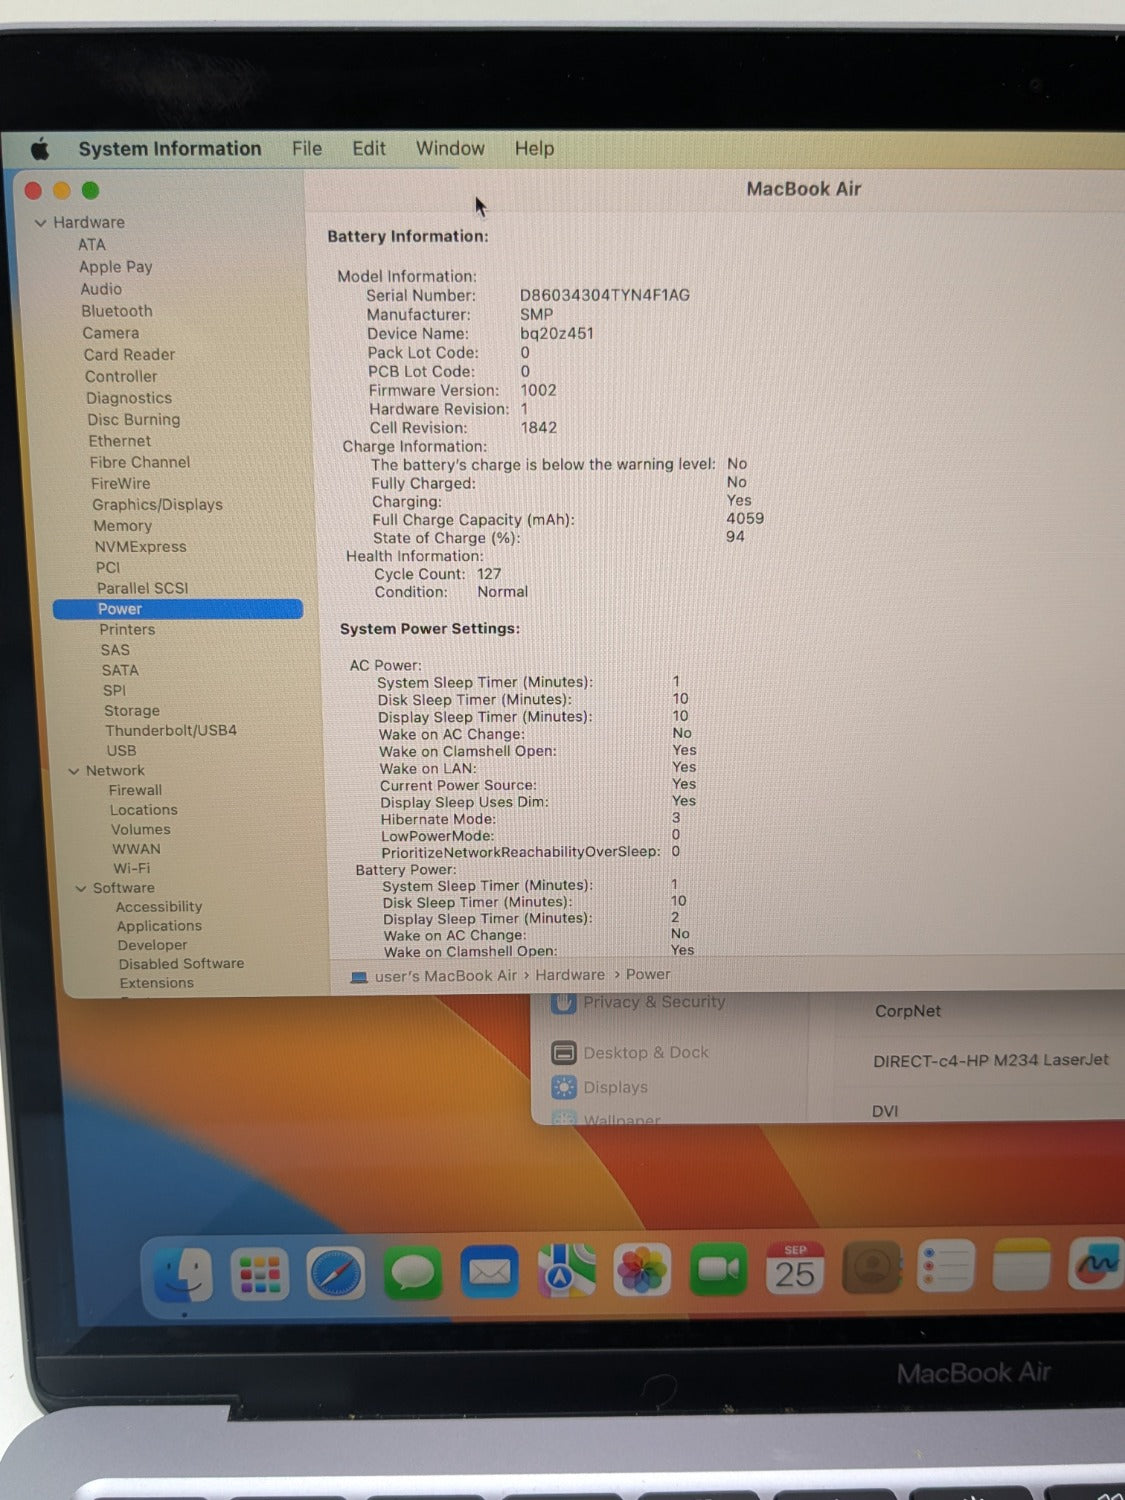Open the System Information menu
The image size is (1125, 1500).
tap(170, 149)
